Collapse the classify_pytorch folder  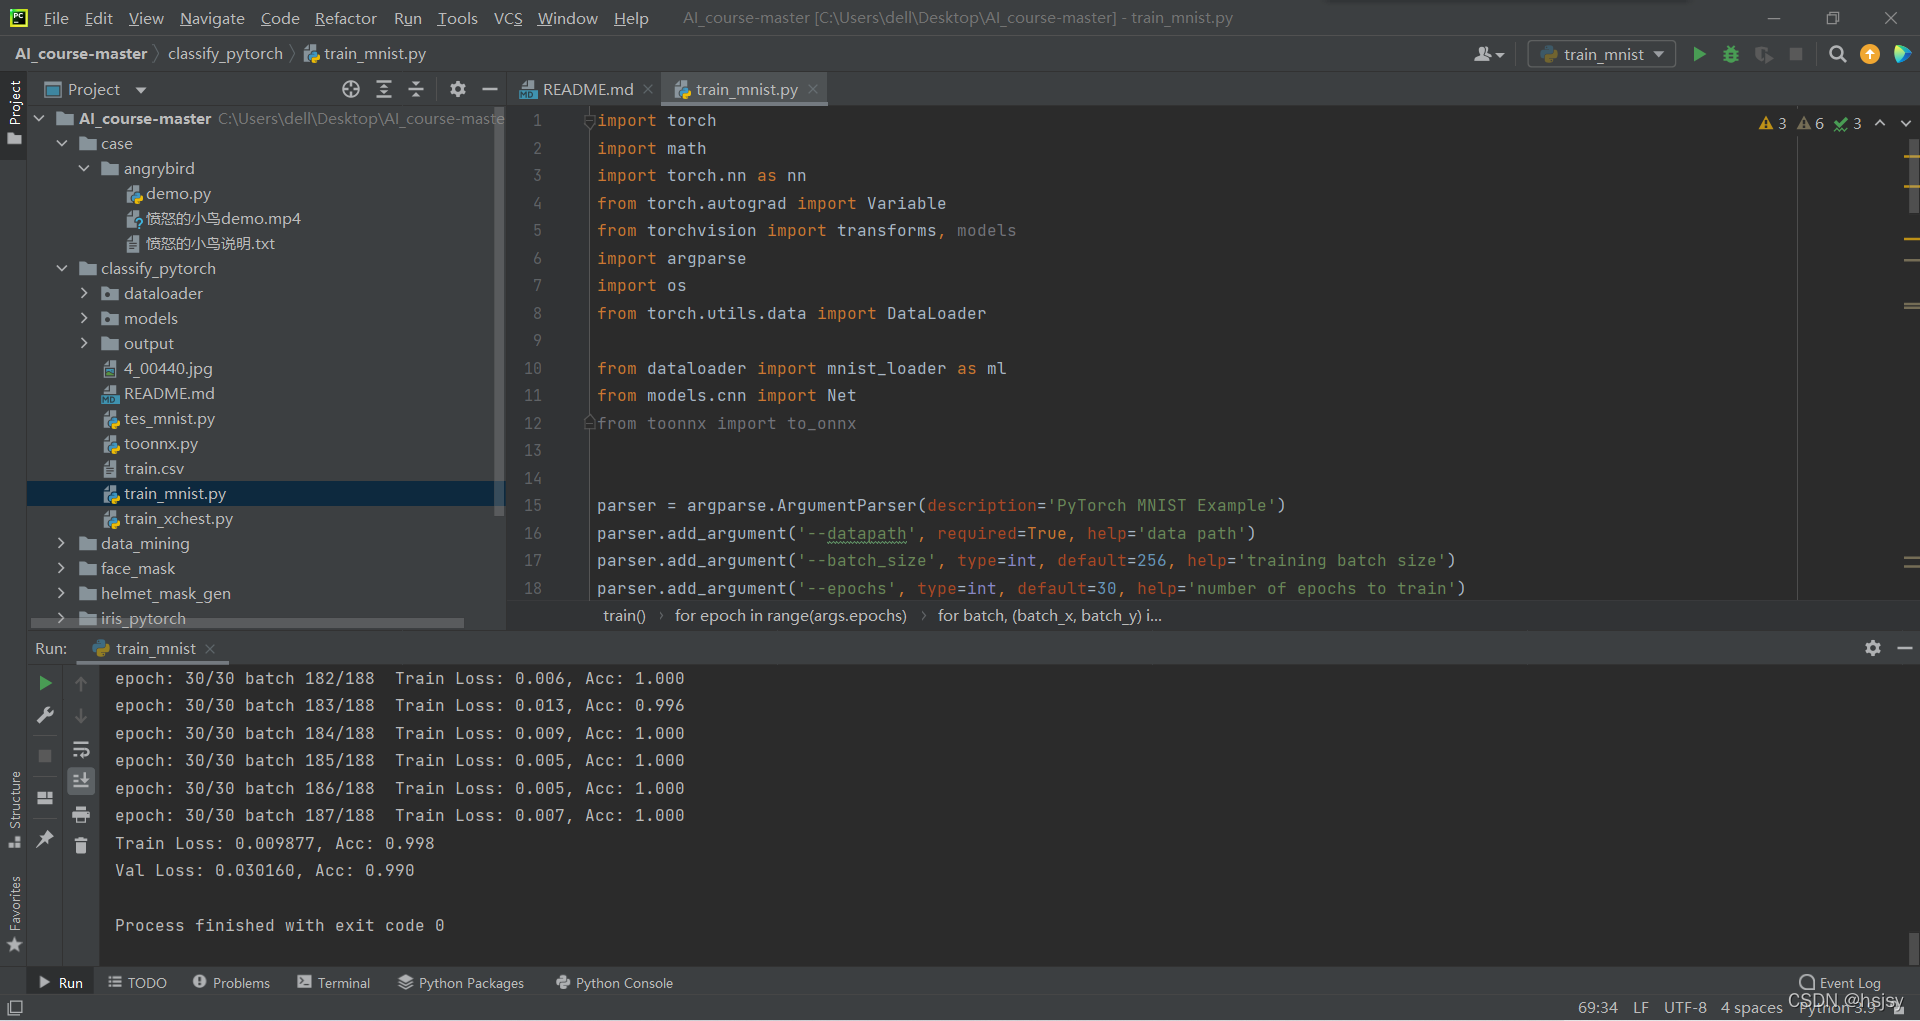click(62, 268)
